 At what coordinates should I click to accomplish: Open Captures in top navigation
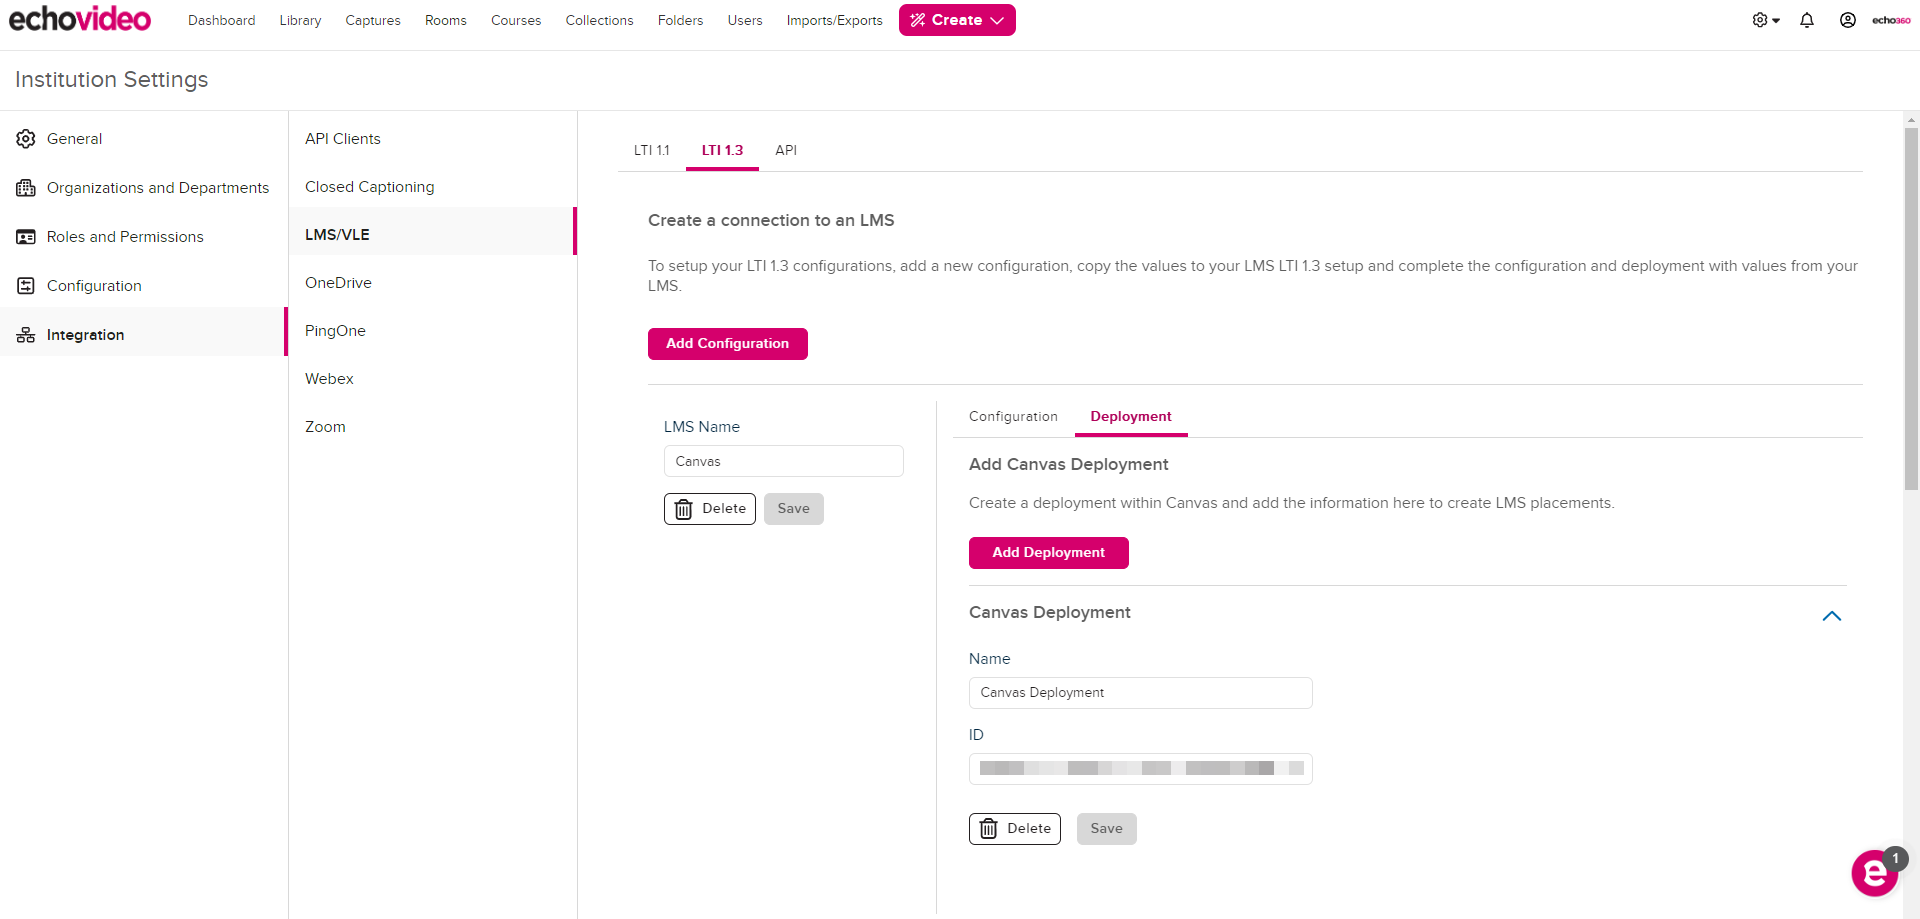coord(373,20)
